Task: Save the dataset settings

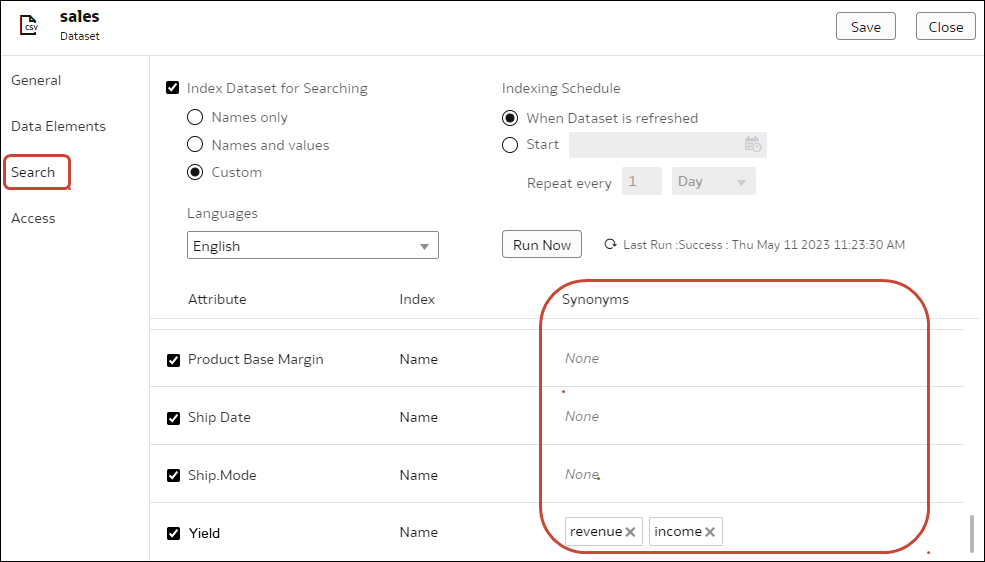Action: point(866,26)
